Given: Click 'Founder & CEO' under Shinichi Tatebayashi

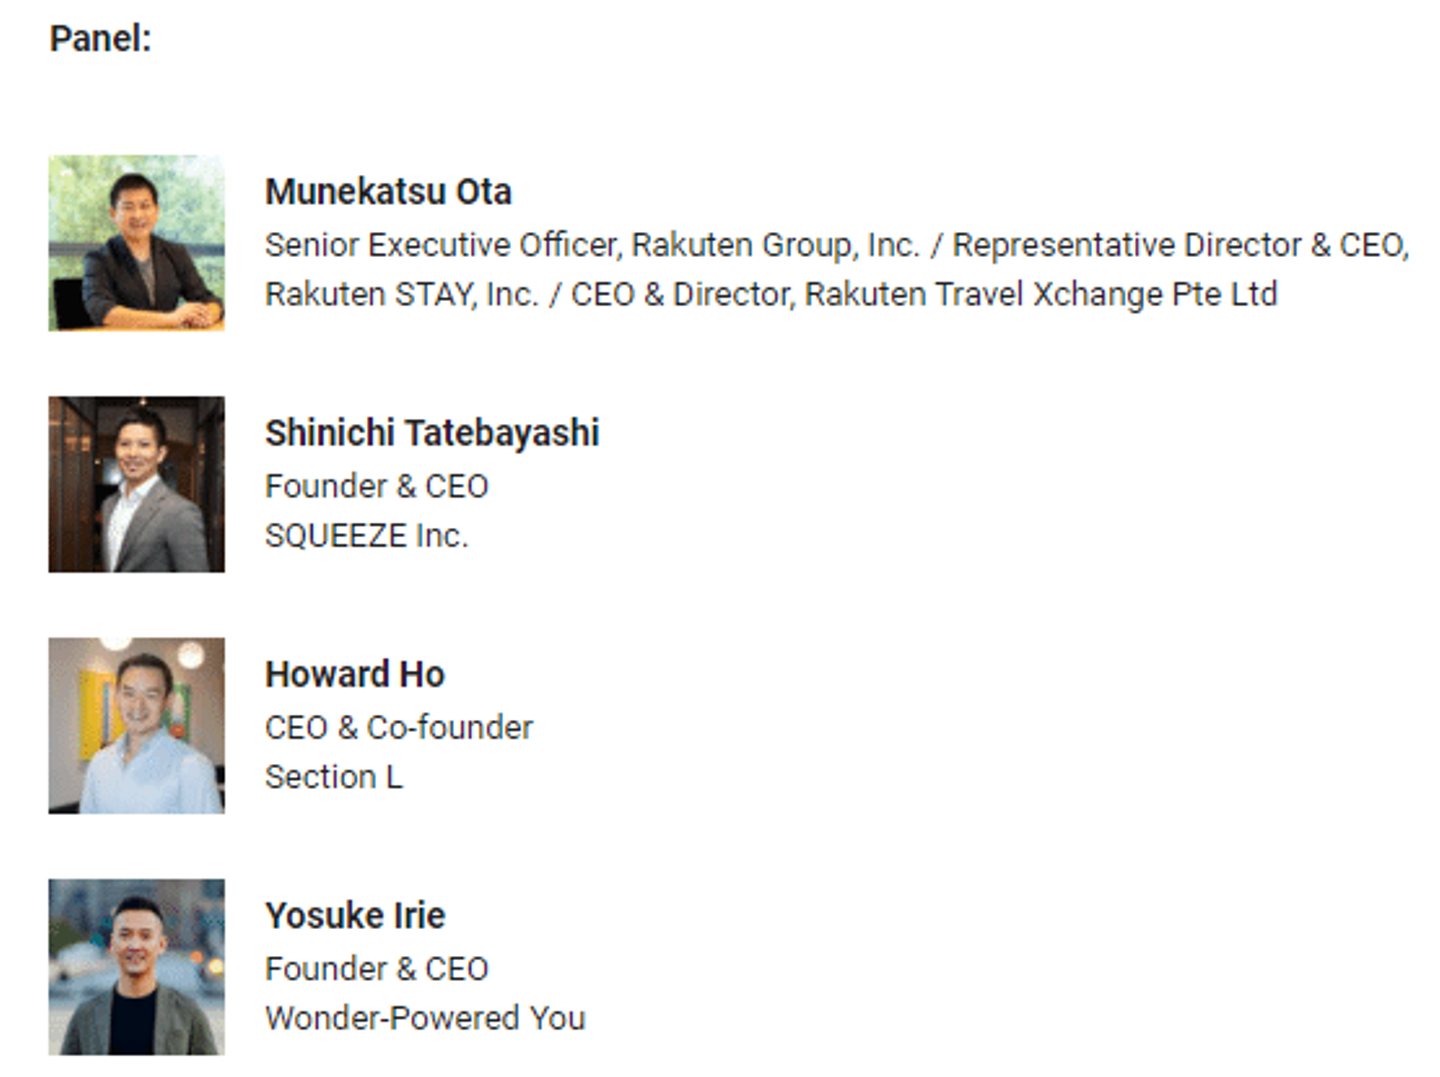Looking at the screenshot, I should (x=377, y=487).
